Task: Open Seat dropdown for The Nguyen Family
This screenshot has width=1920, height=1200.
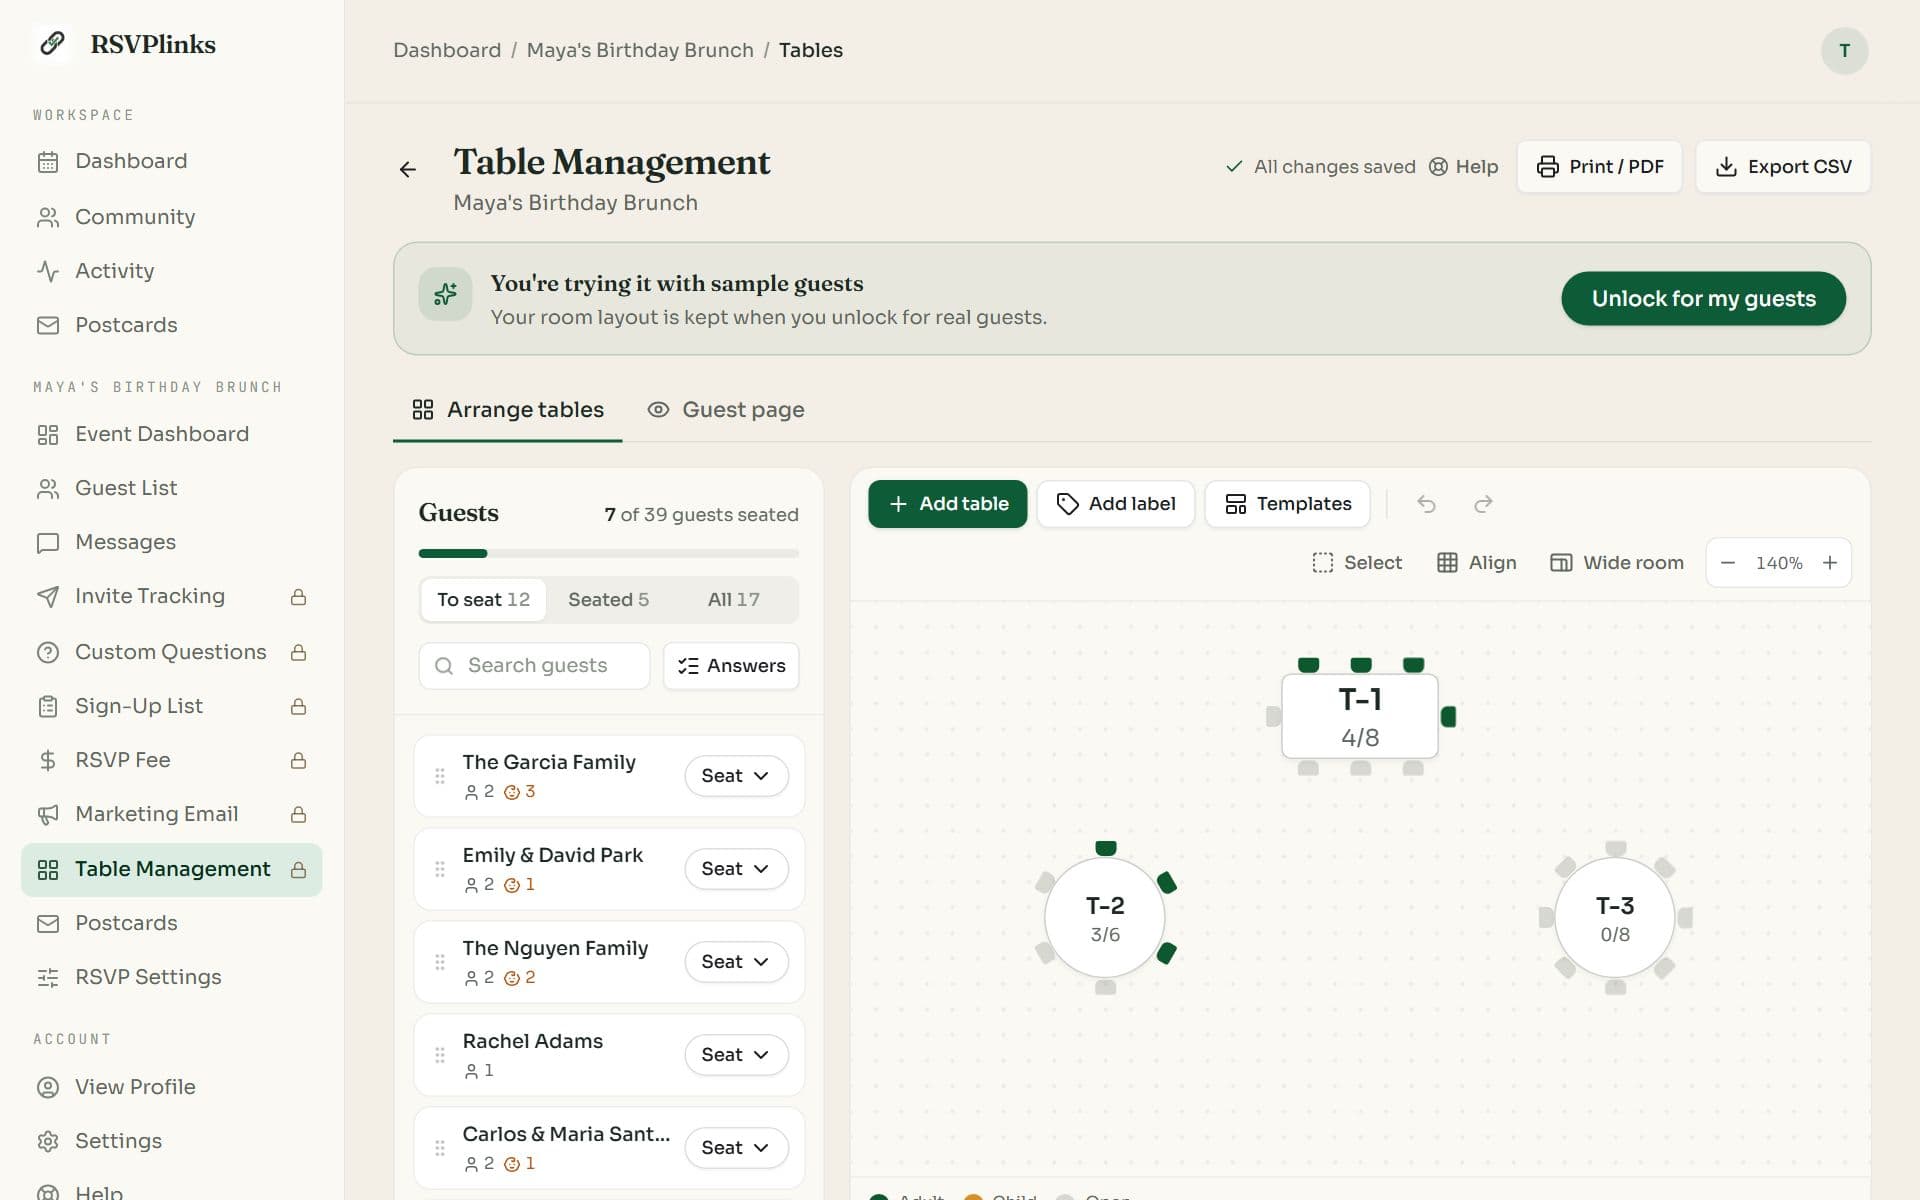Action: point(736,962)
